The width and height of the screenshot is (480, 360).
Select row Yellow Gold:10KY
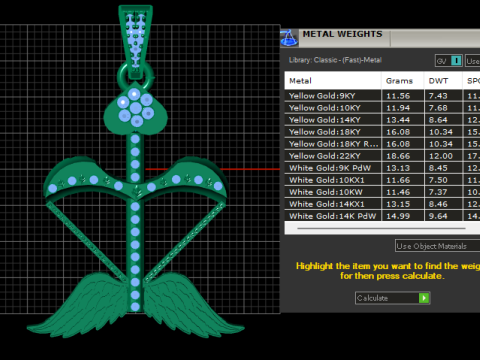382,108
